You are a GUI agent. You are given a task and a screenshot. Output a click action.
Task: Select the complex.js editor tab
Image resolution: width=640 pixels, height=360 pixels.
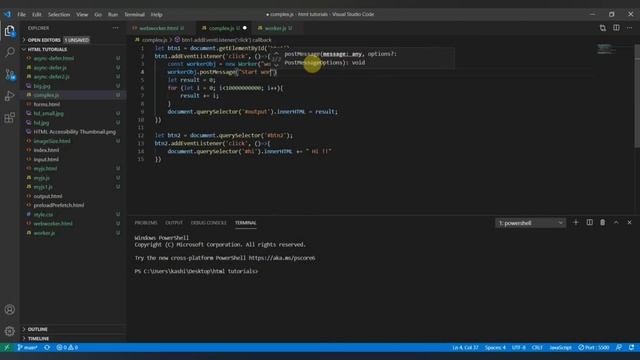point(224,28)
